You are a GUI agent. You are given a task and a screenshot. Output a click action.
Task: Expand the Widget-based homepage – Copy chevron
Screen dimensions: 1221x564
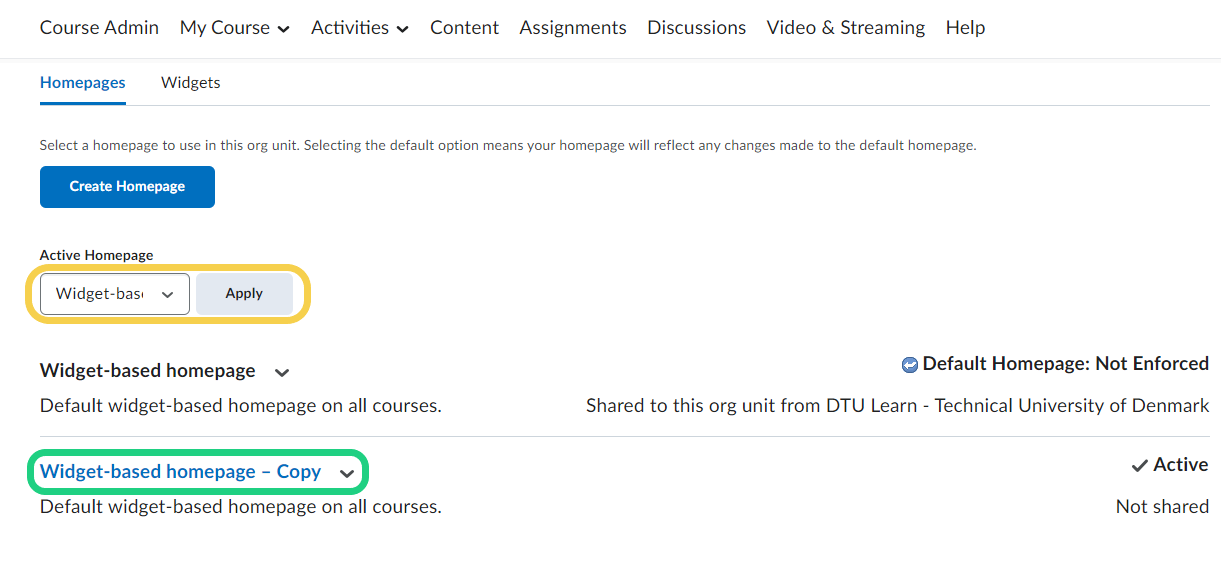[347, 473]
